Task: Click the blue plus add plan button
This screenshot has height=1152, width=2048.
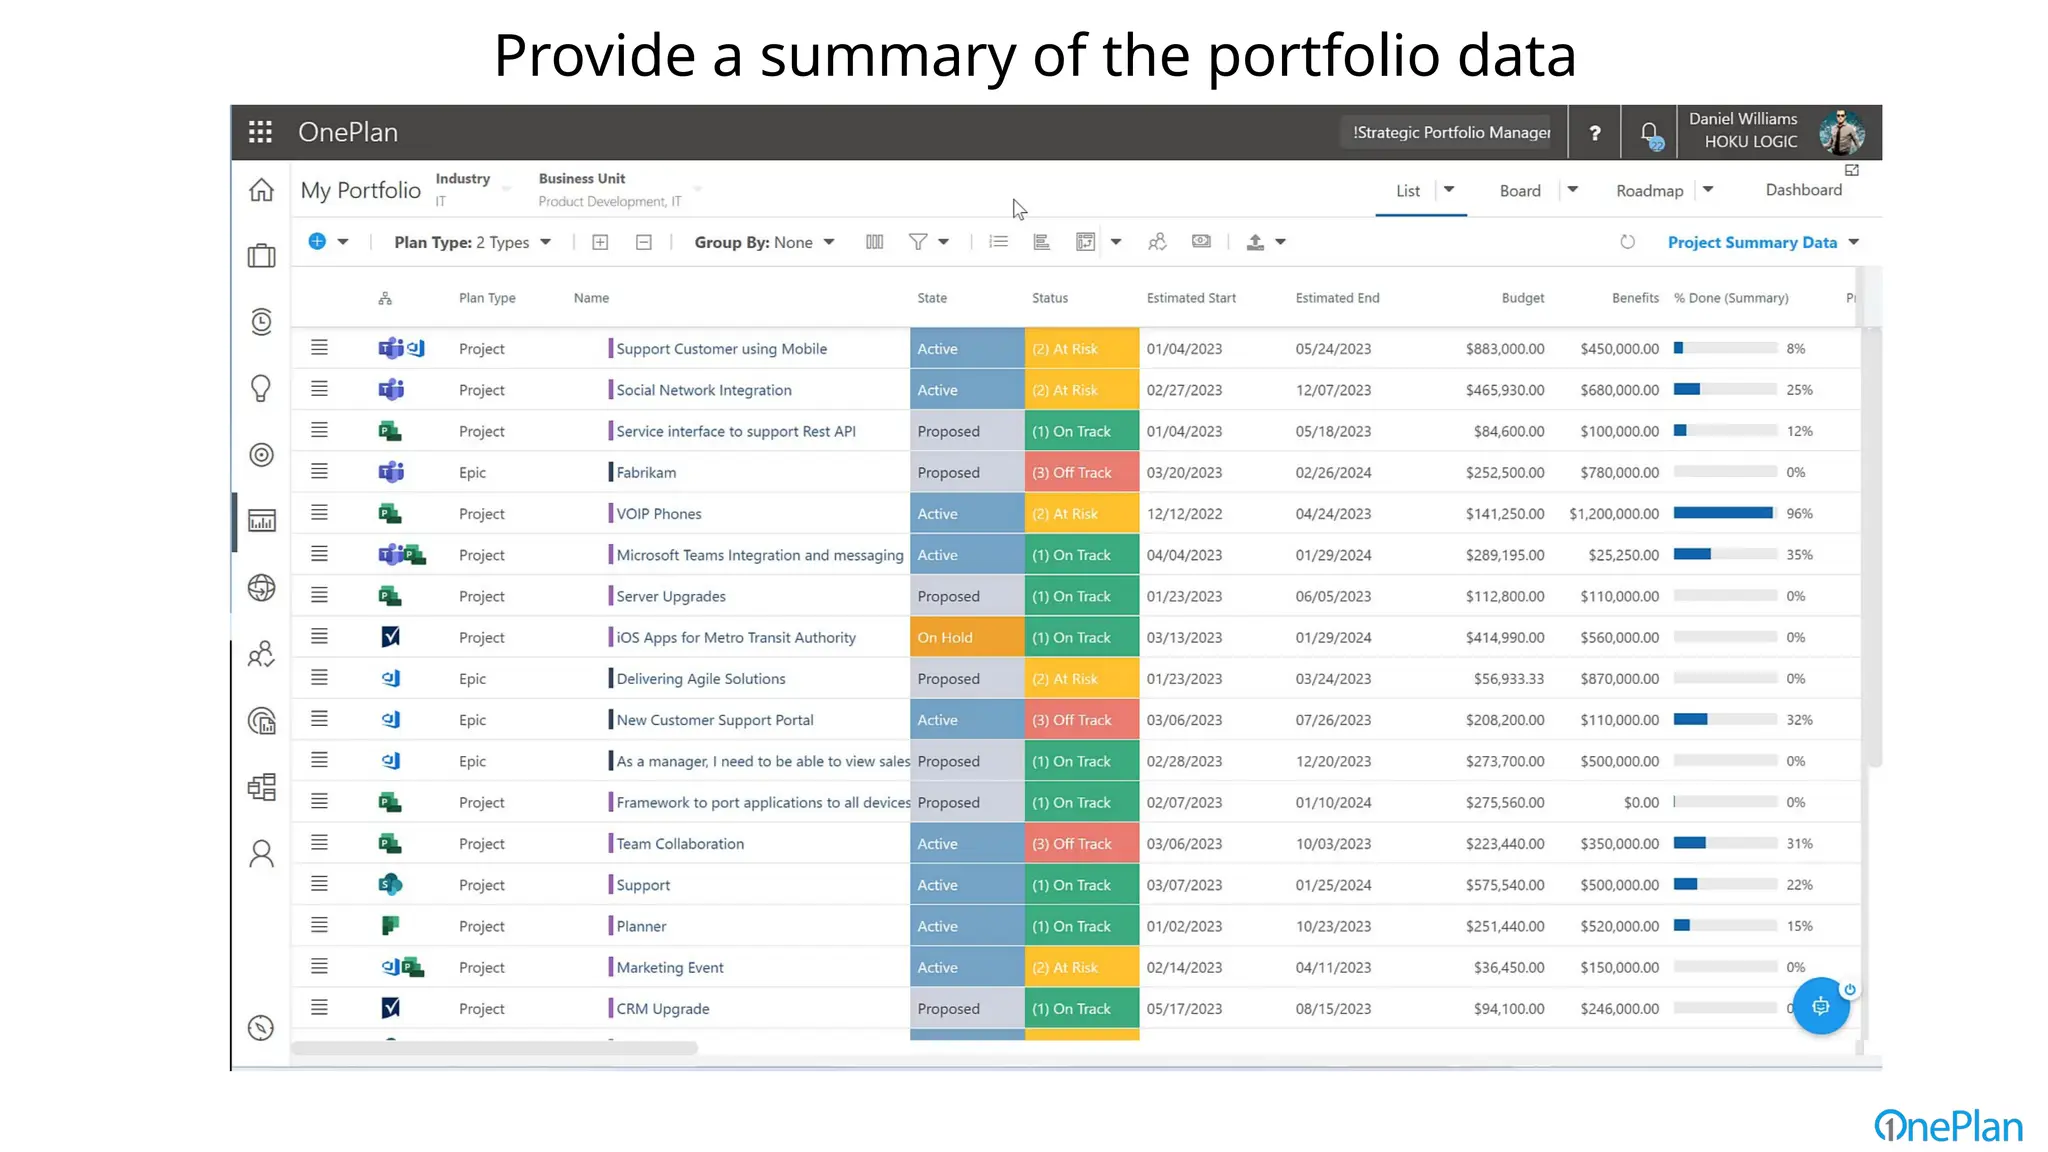Action: [317, 241]
